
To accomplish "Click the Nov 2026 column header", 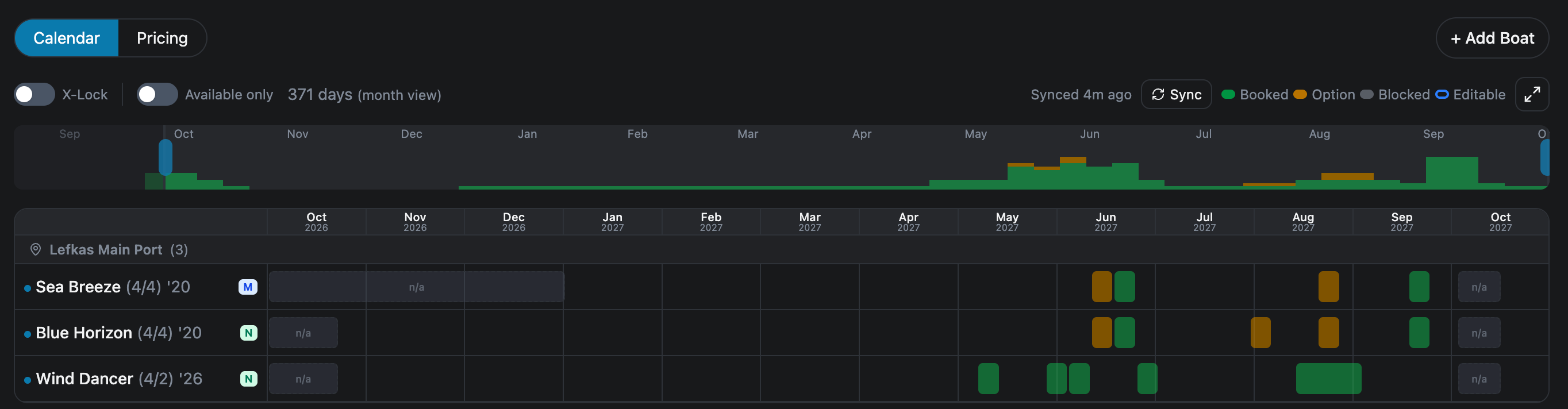I will [x=415, y=222].
